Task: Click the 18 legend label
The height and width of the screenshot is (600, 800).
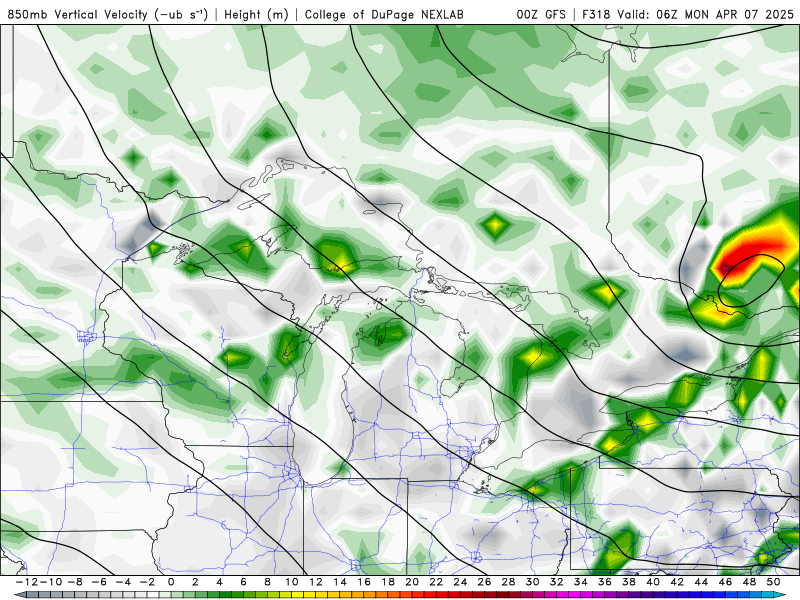Action: click(388, 582)
